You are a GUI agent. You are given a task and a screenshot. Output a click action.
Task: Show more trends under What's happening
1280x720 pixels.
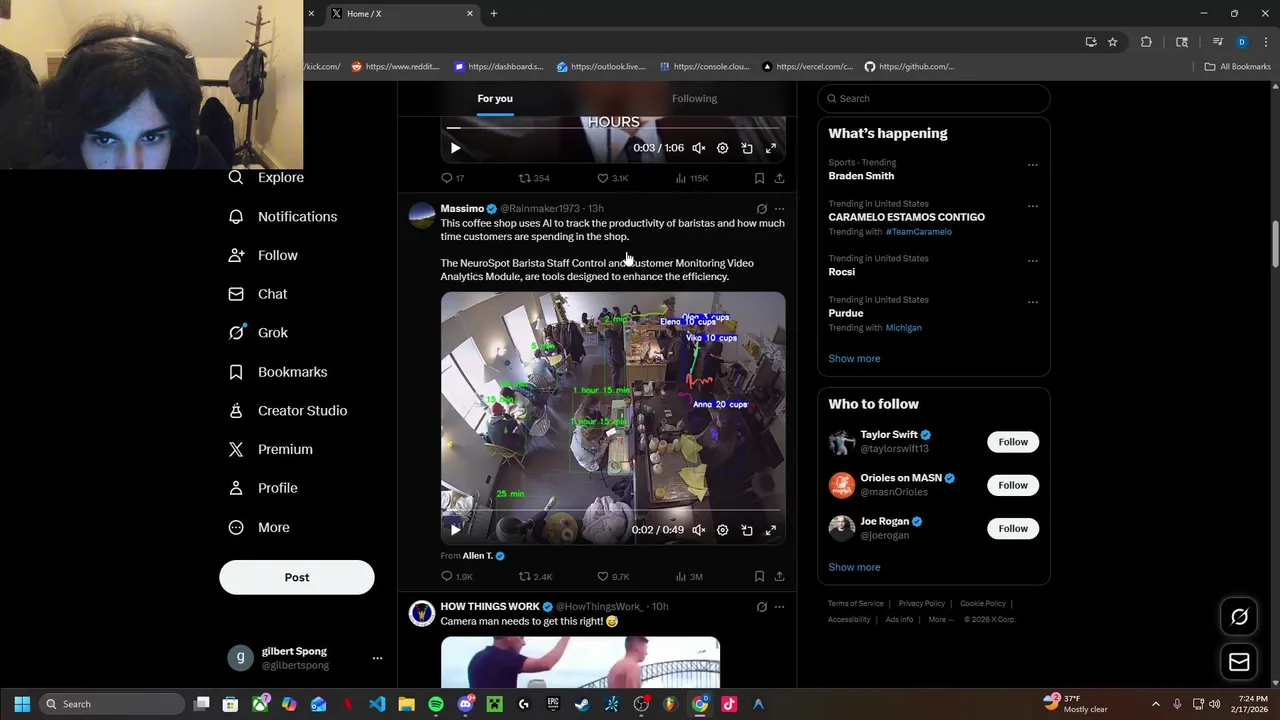(854, 358)
